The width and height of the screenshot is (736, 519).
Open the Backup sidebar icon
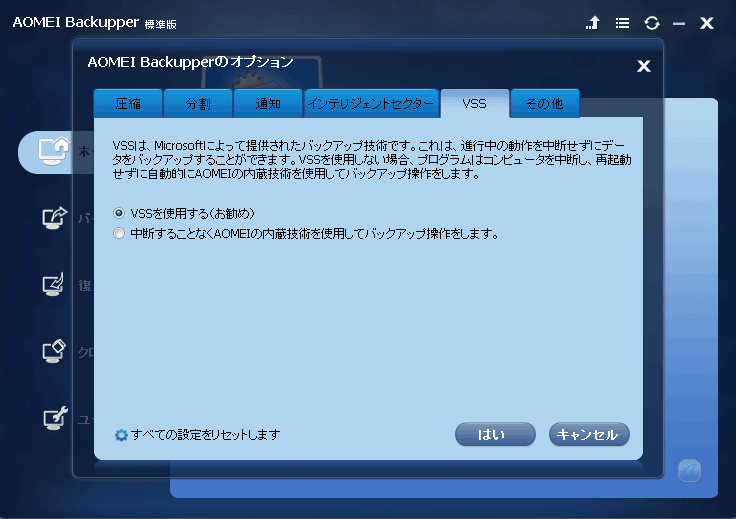click(54, 218)
